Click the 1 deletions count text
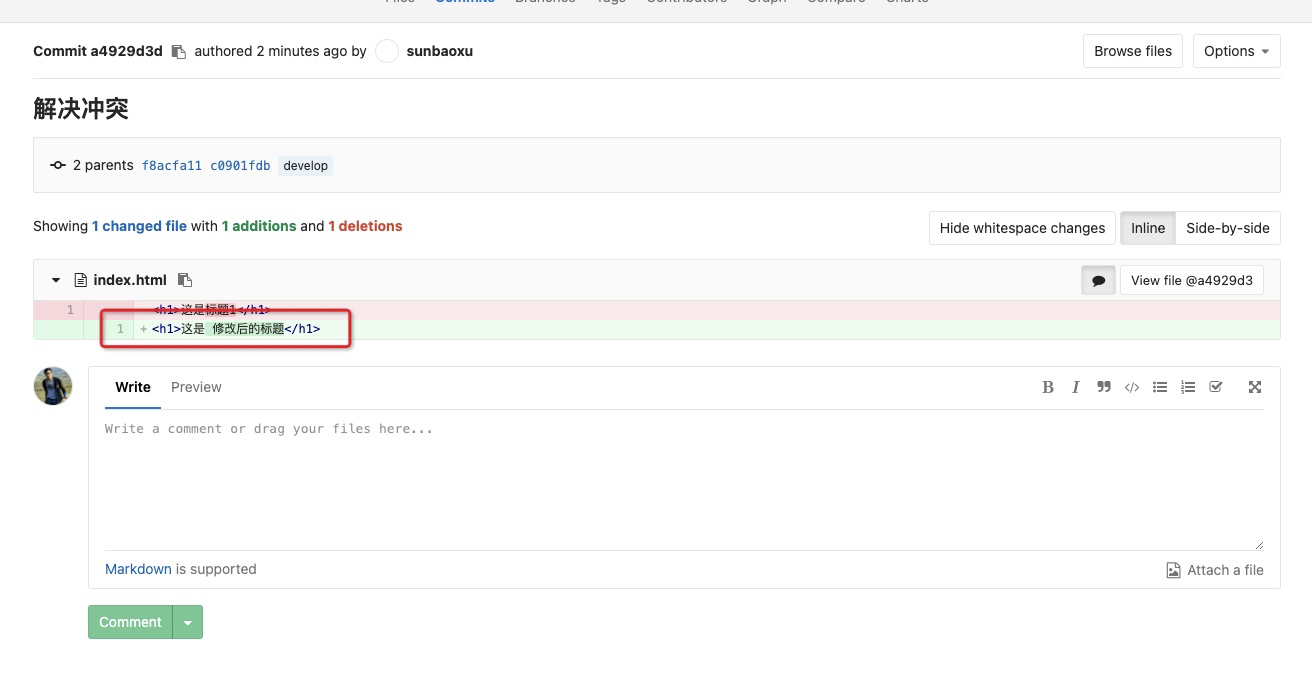Viewport: 1312px width, 673px height. point(365,226)
